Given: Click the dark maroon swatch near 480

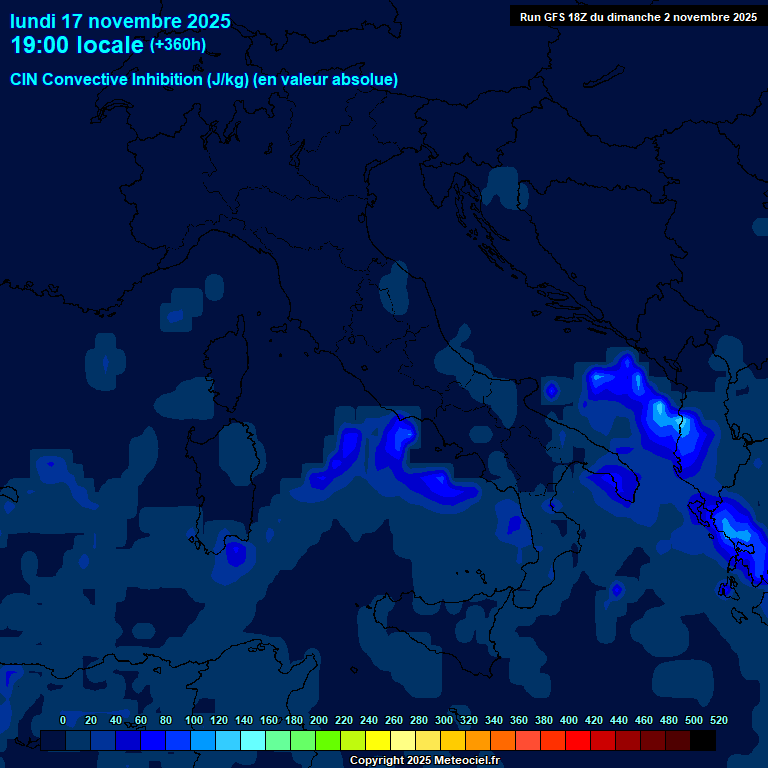Looking at the screenshot, I should click(x=678, y=741).
